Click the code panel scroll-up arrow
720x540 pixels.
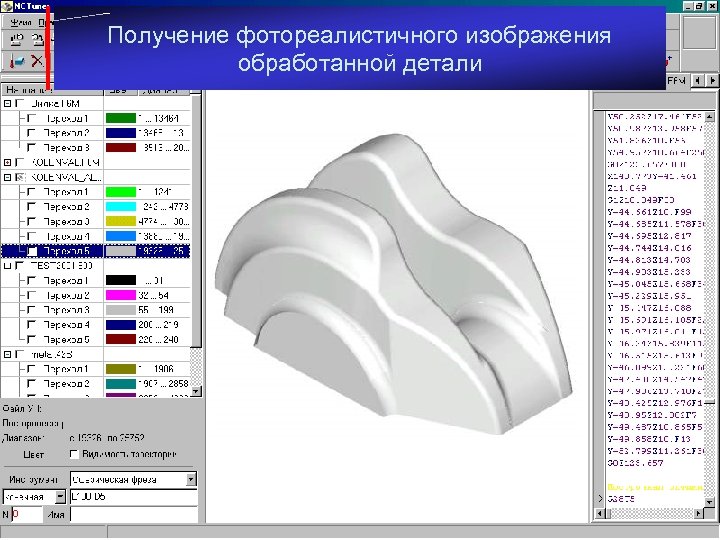click(709, 117)
